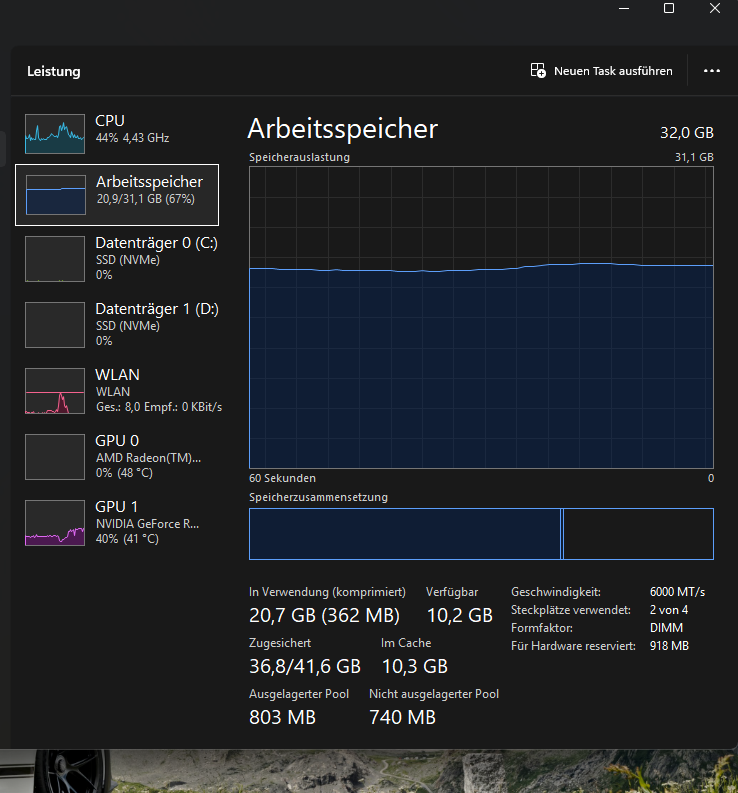738x793 pixels.
Task: Click Neuen Task ausführen button
Action: 601,71
